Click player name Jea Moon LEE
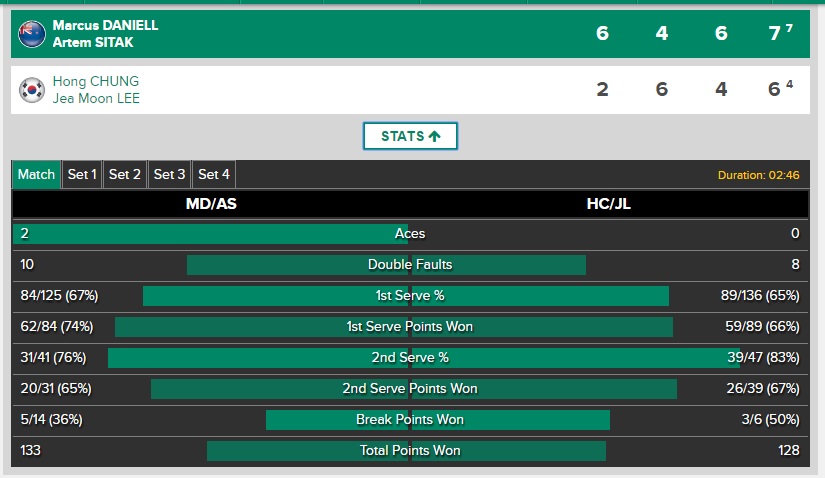The height and width of the screenshot is (478, 825). [x=96, y=98]
